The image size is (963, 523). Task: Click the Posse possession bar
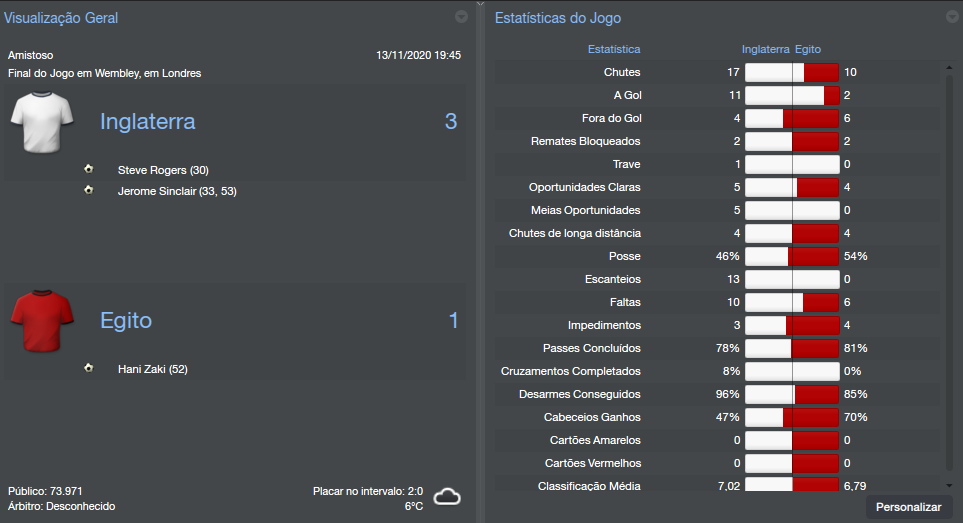792,256
